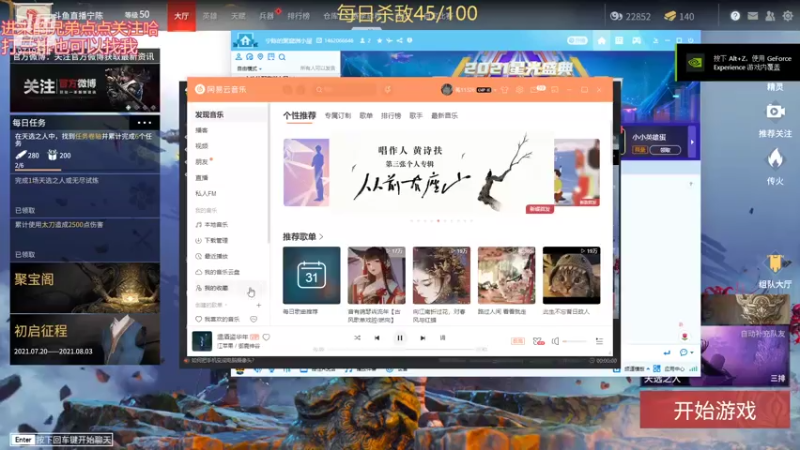Mute the music player volume speaker icon
Image resolution: width=800 pixels, height=450 pixels.
point(555,341)
